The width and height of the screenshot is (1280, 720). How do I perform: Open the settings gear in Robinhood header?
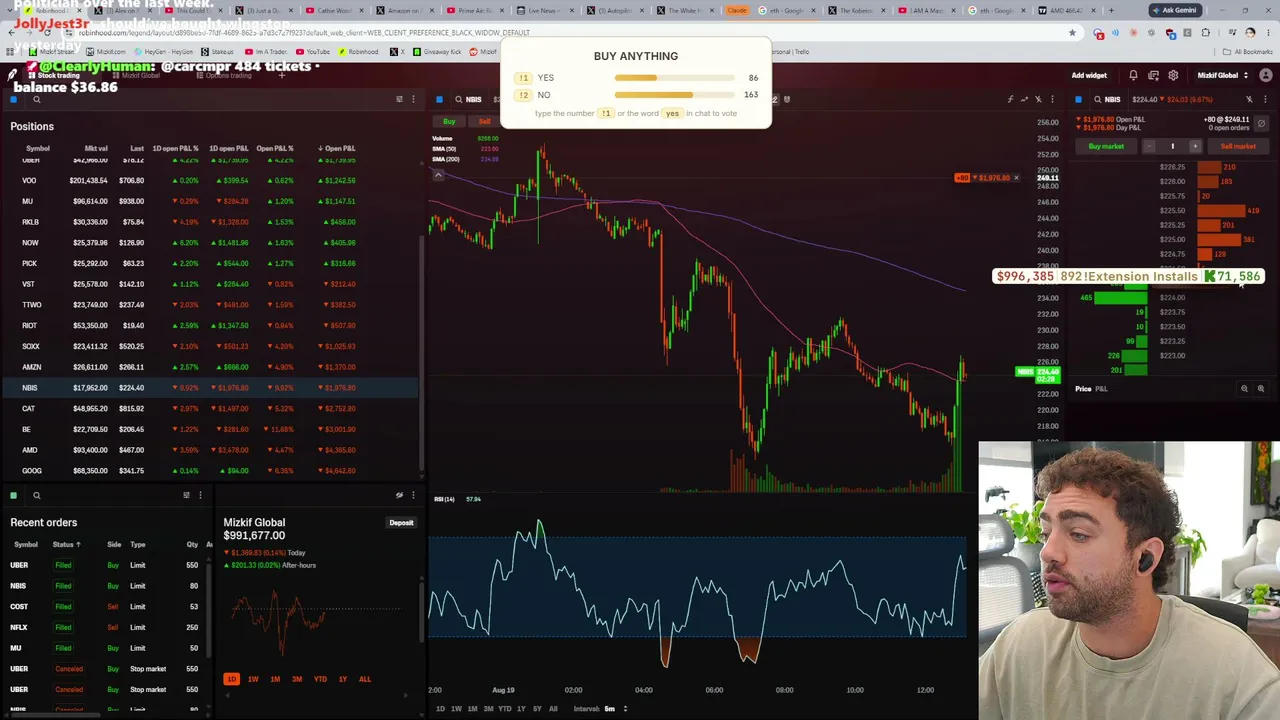tap(1173, 75)
